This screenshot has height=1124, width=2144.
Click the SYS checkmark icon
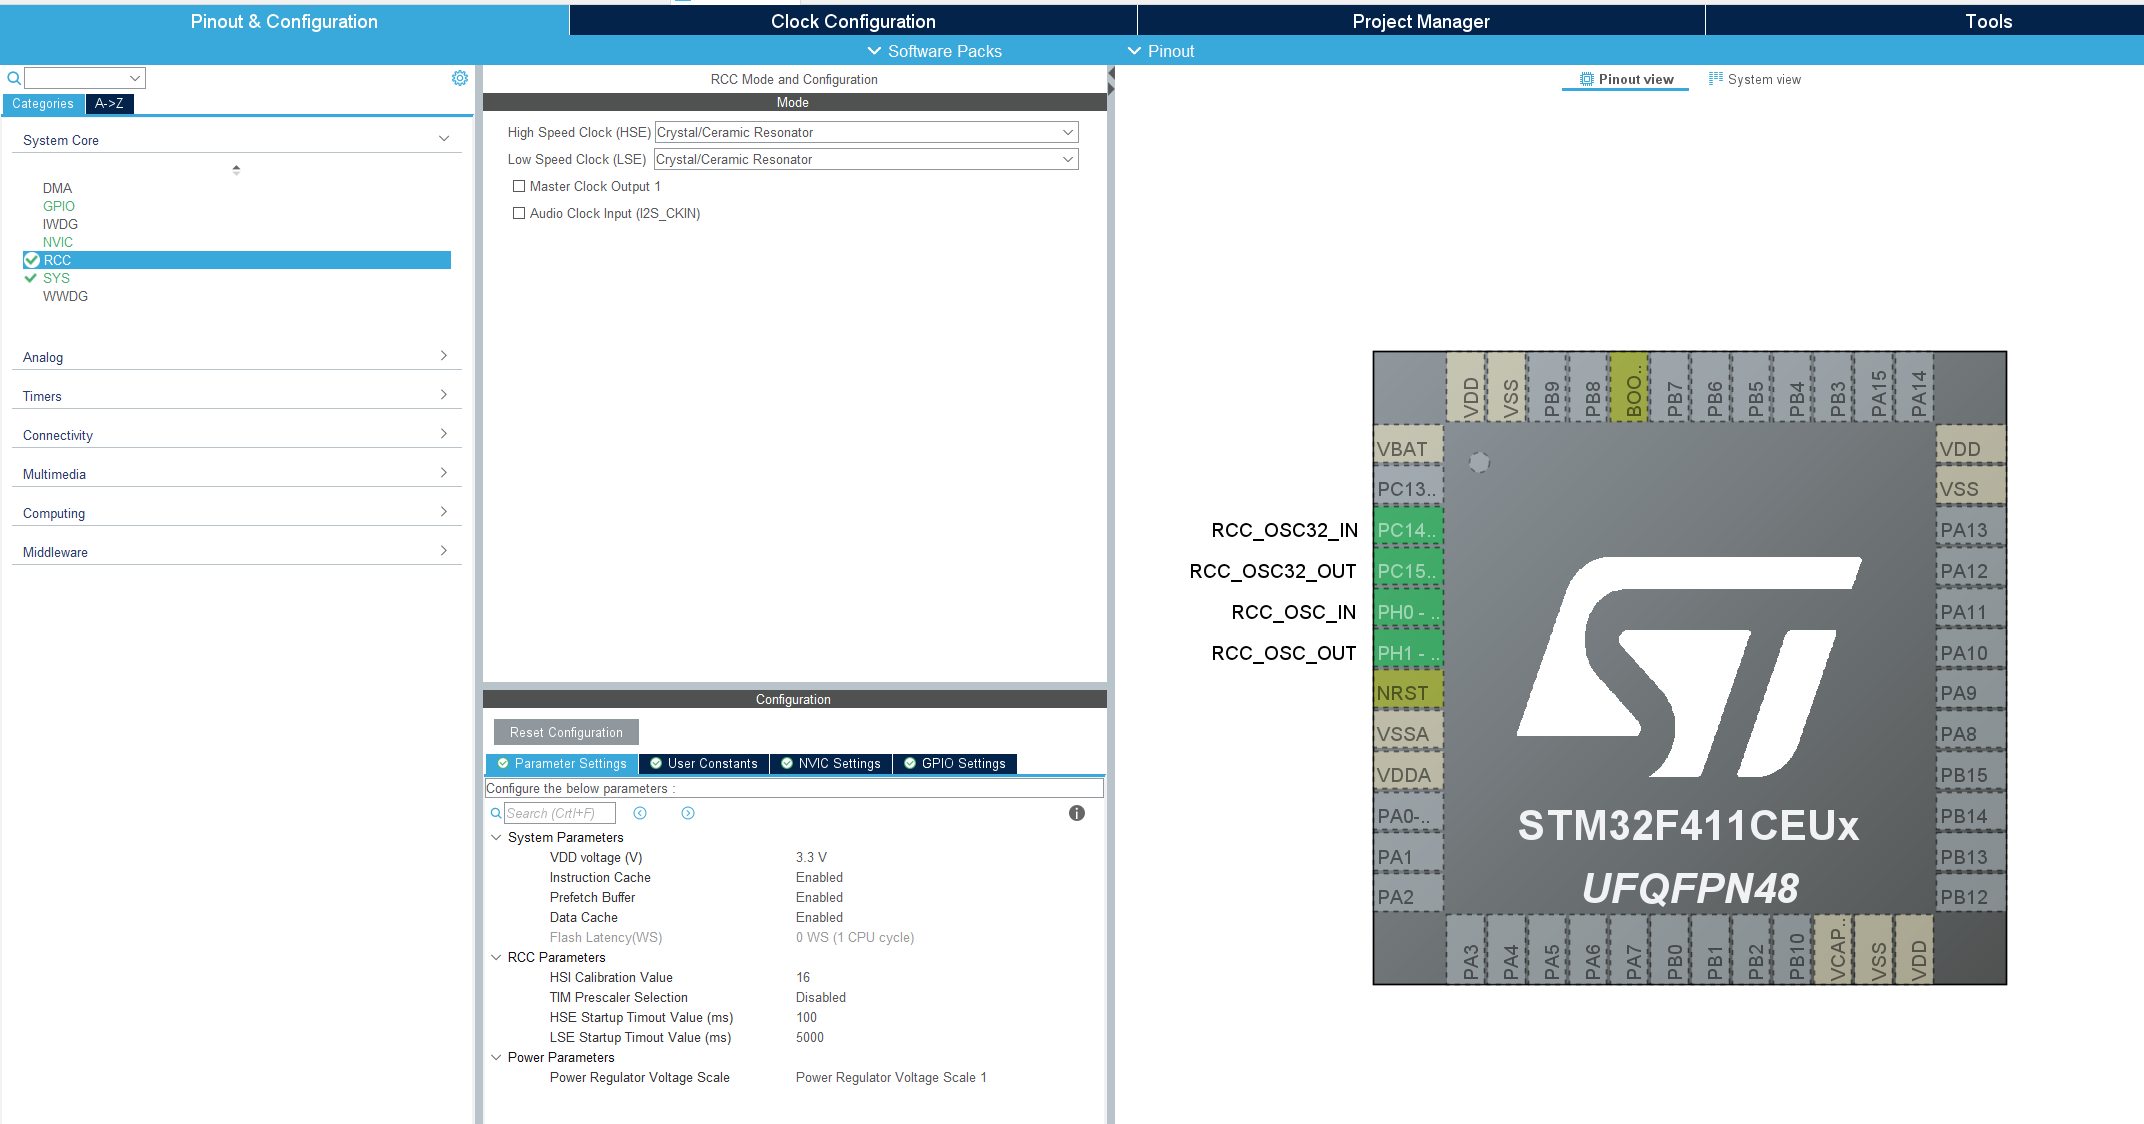pos(31,278)
